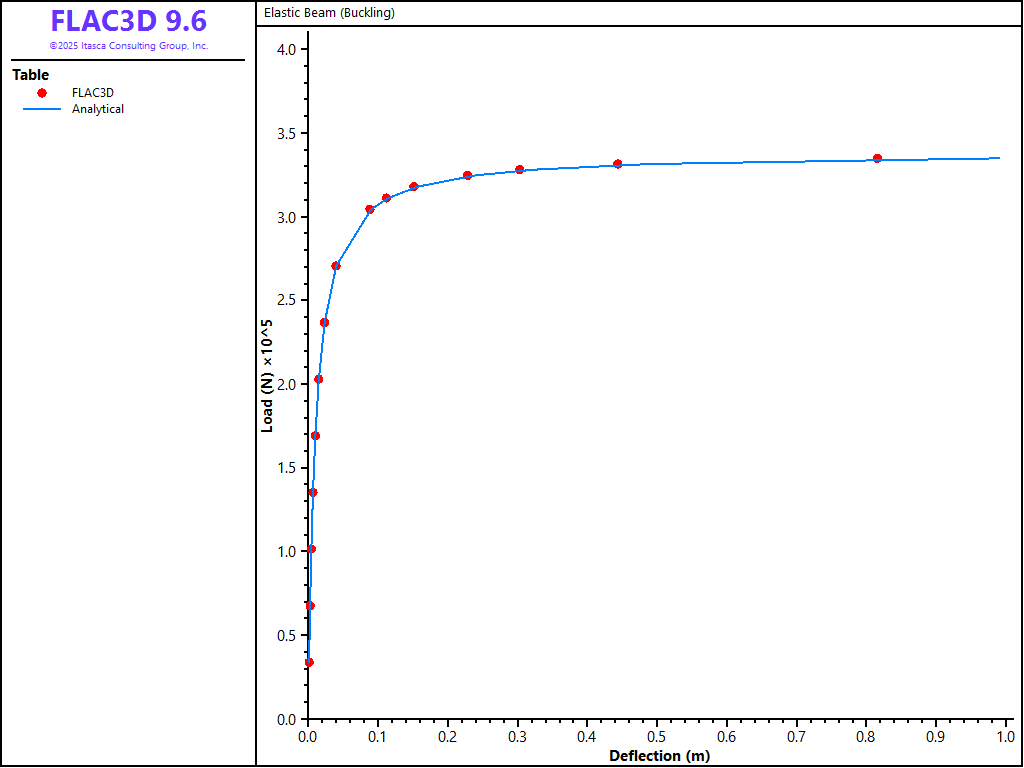Screen dimensions: 1024x768
Task: Select the data point at load 2.7
Action: (336, 266)
